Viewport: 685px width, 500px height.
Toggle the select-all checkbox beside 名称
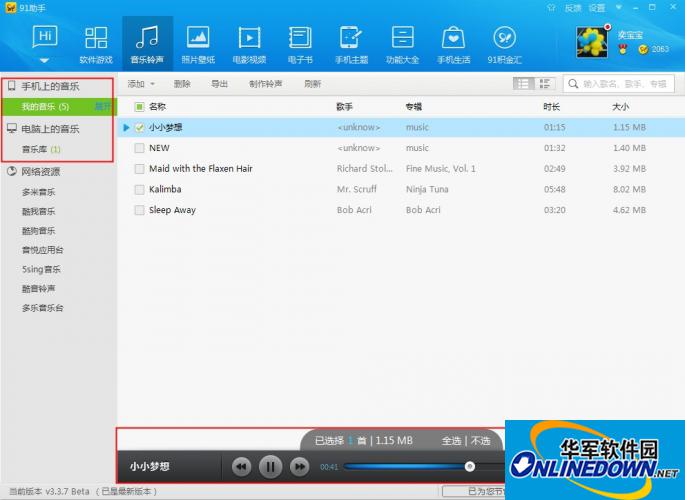click(140, 106)
